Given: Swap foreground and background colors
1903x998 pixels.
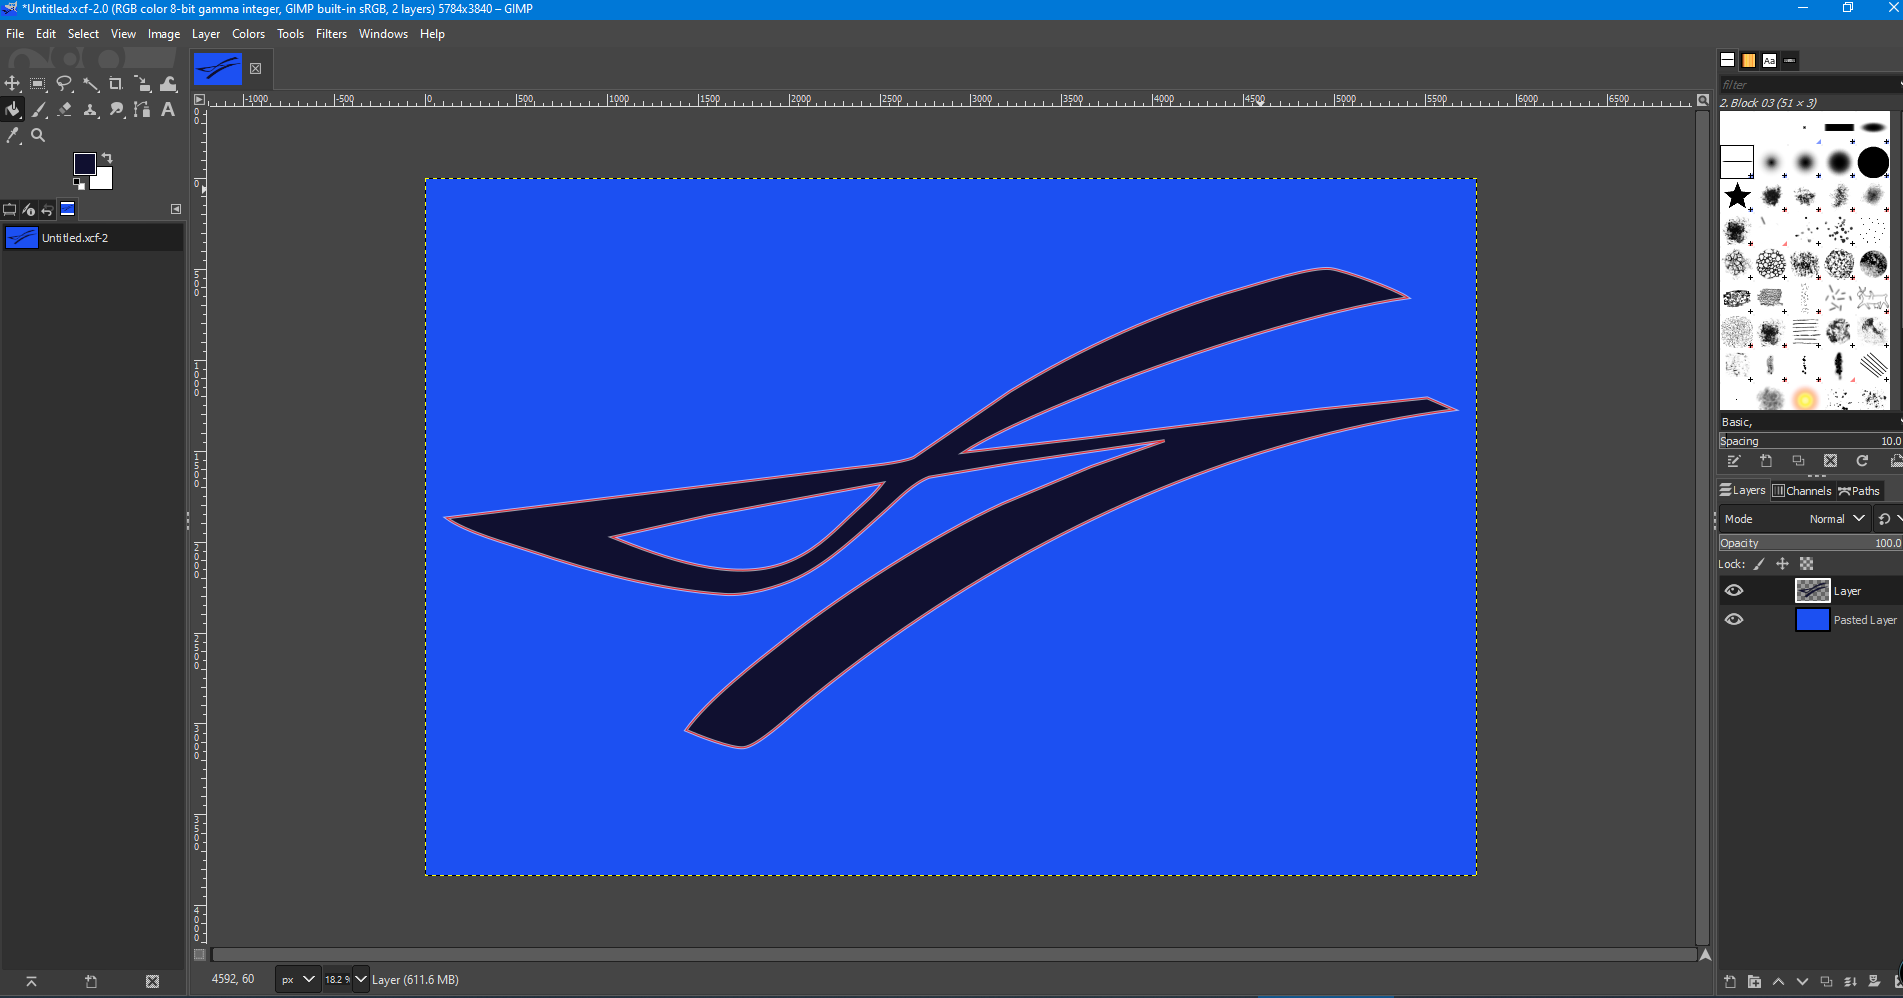Looking at the screenshot, I should [107, 158].
